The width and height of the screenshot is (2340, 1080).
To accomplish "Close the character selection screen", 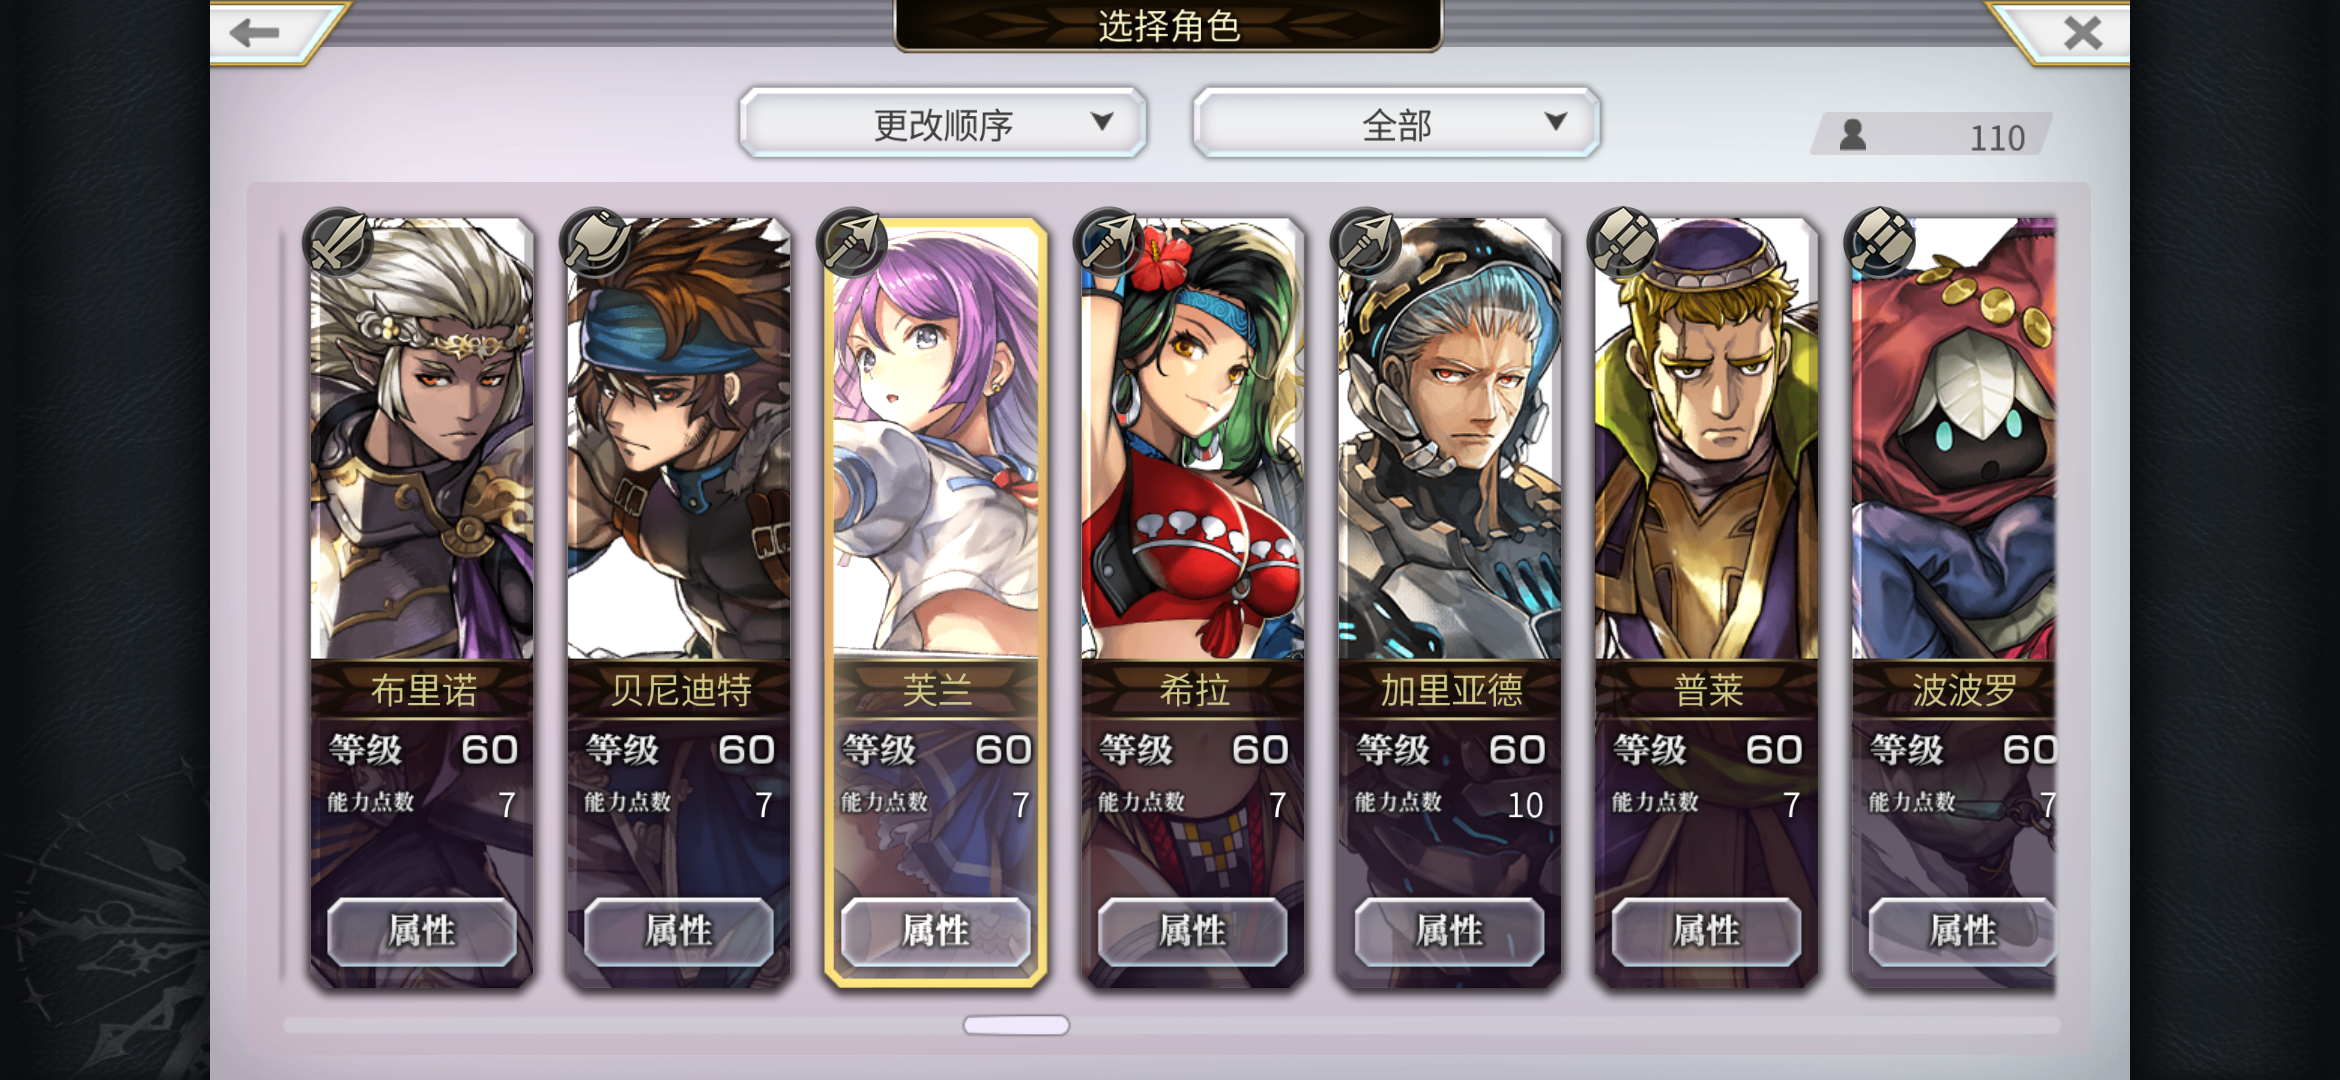I will click(x=2084, y=32).
